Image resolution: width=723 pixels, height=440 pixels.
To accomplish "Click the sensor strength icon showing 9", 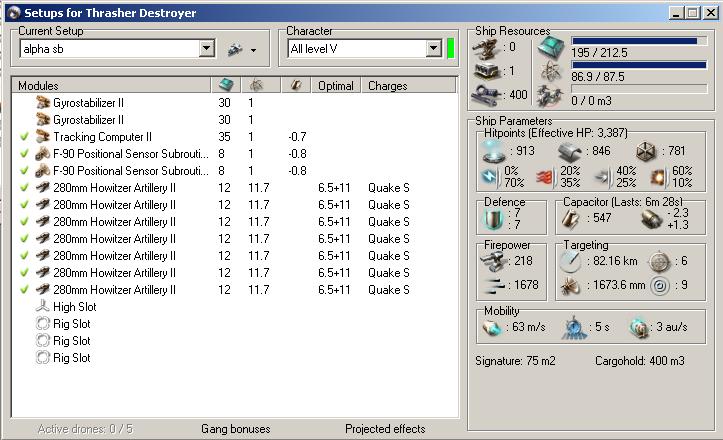I will click(659, 286).
